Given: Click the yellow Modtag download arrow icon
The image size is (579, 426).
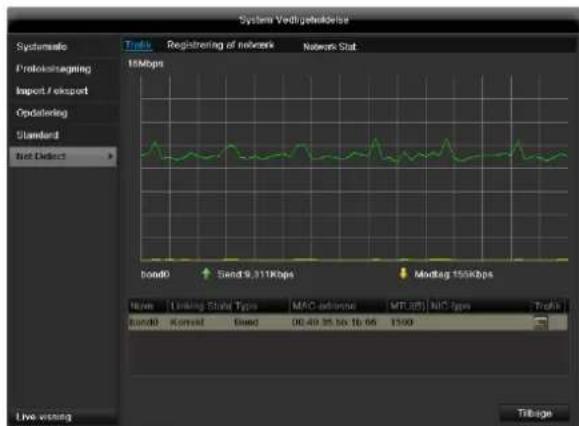Looking at the screenshot, I should point(403,274).
